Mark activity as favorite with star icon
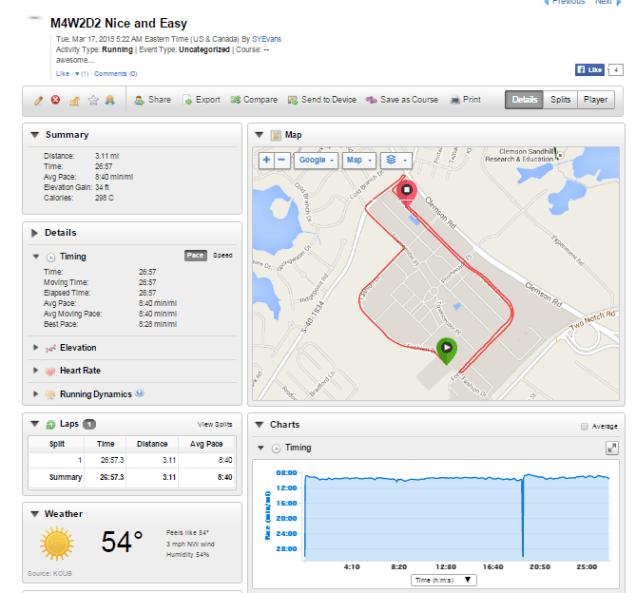 point(93,100)
